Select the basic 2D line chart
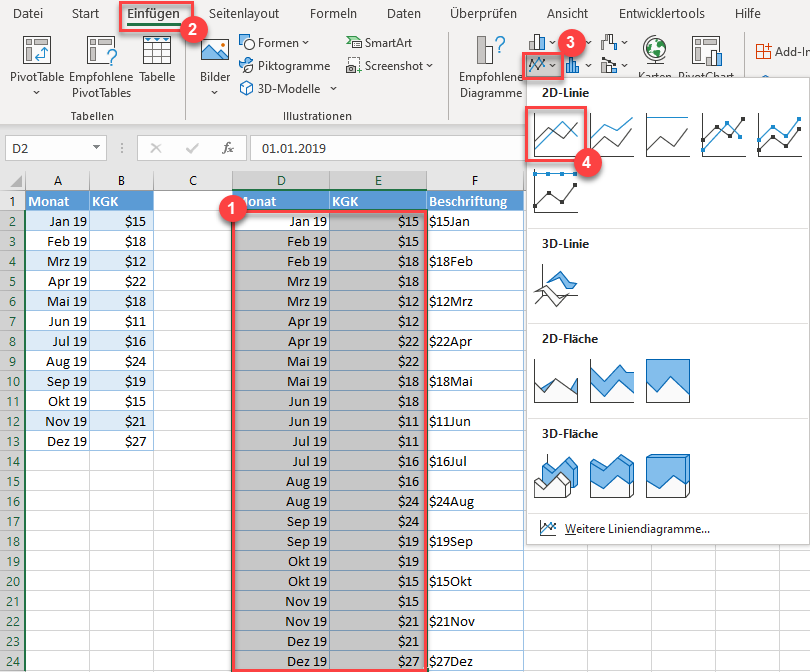Screen dimensions: 810x672 (556, 135)
